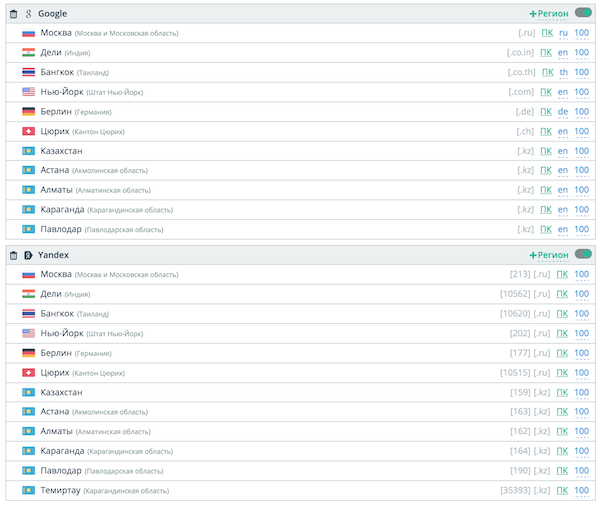The height and width of the screenshot is (505, 600).
Task: Click the [.co.in] domain in Дели row
Action: click(x=520, y=53)
